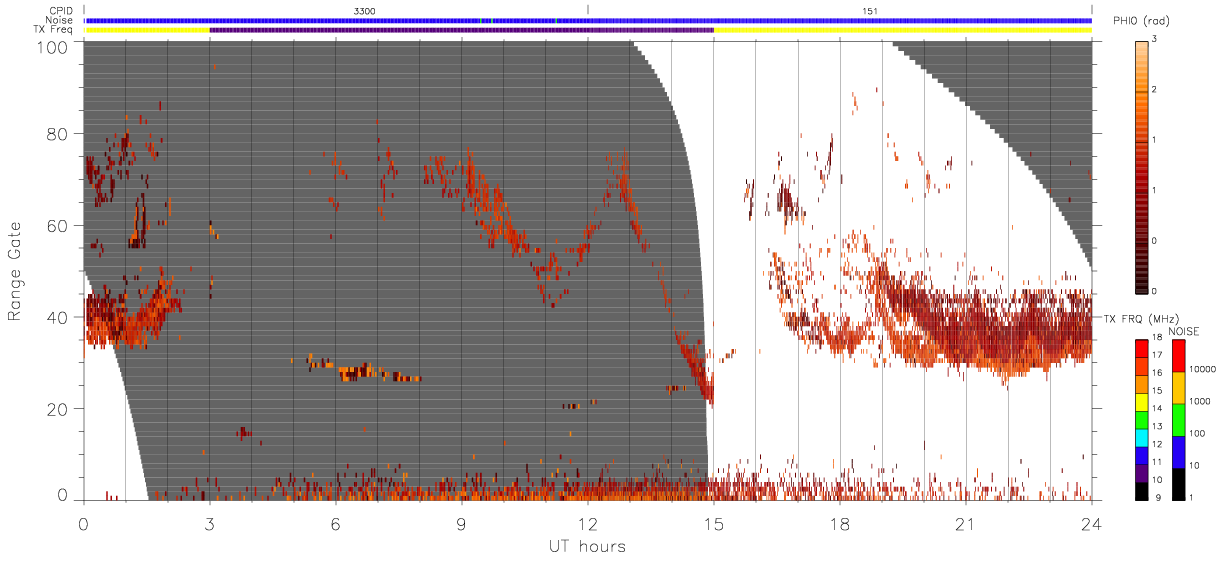The height and width of the screenshot is (567, 1228).
Task: Click x-axis tick label '24'
Action: click(1091, 523)
